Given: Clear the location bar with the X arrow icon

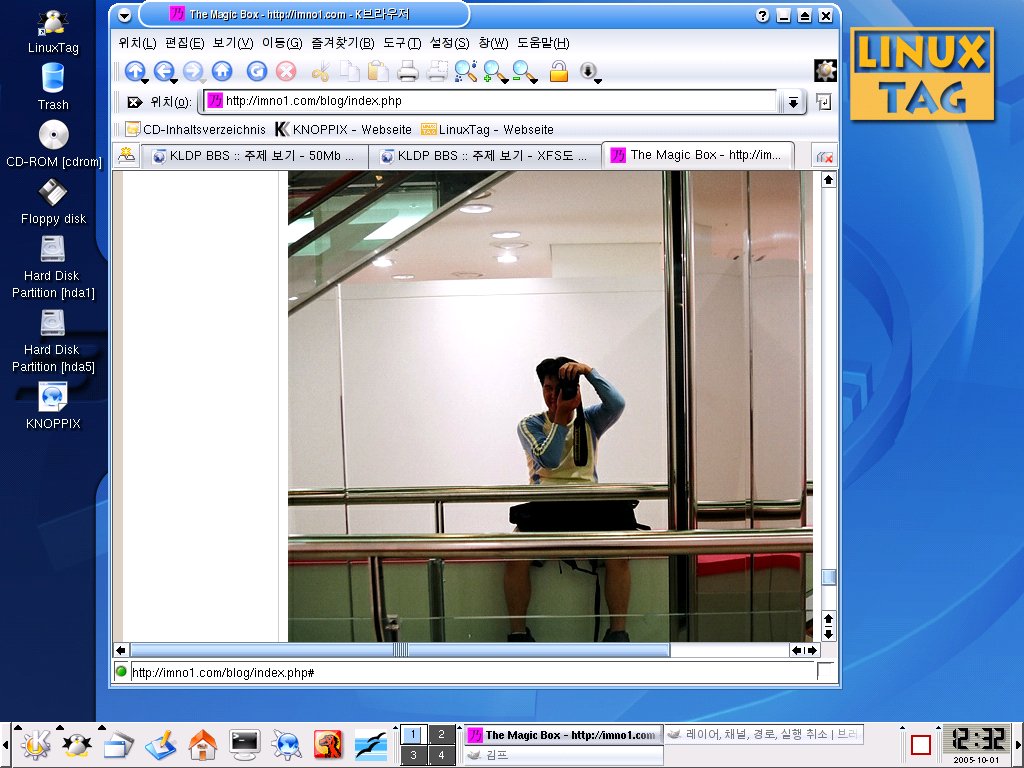Looking at the screenshot, I should tap(134, 102).
